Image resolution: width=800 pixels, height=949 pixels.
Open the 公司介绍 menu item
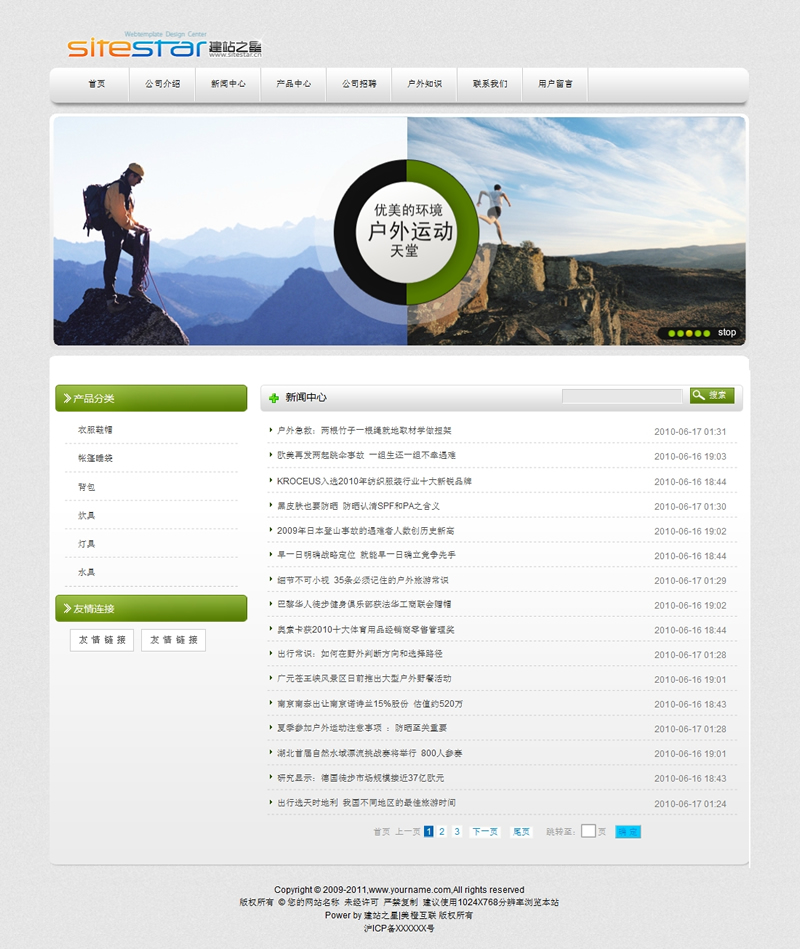162,85
